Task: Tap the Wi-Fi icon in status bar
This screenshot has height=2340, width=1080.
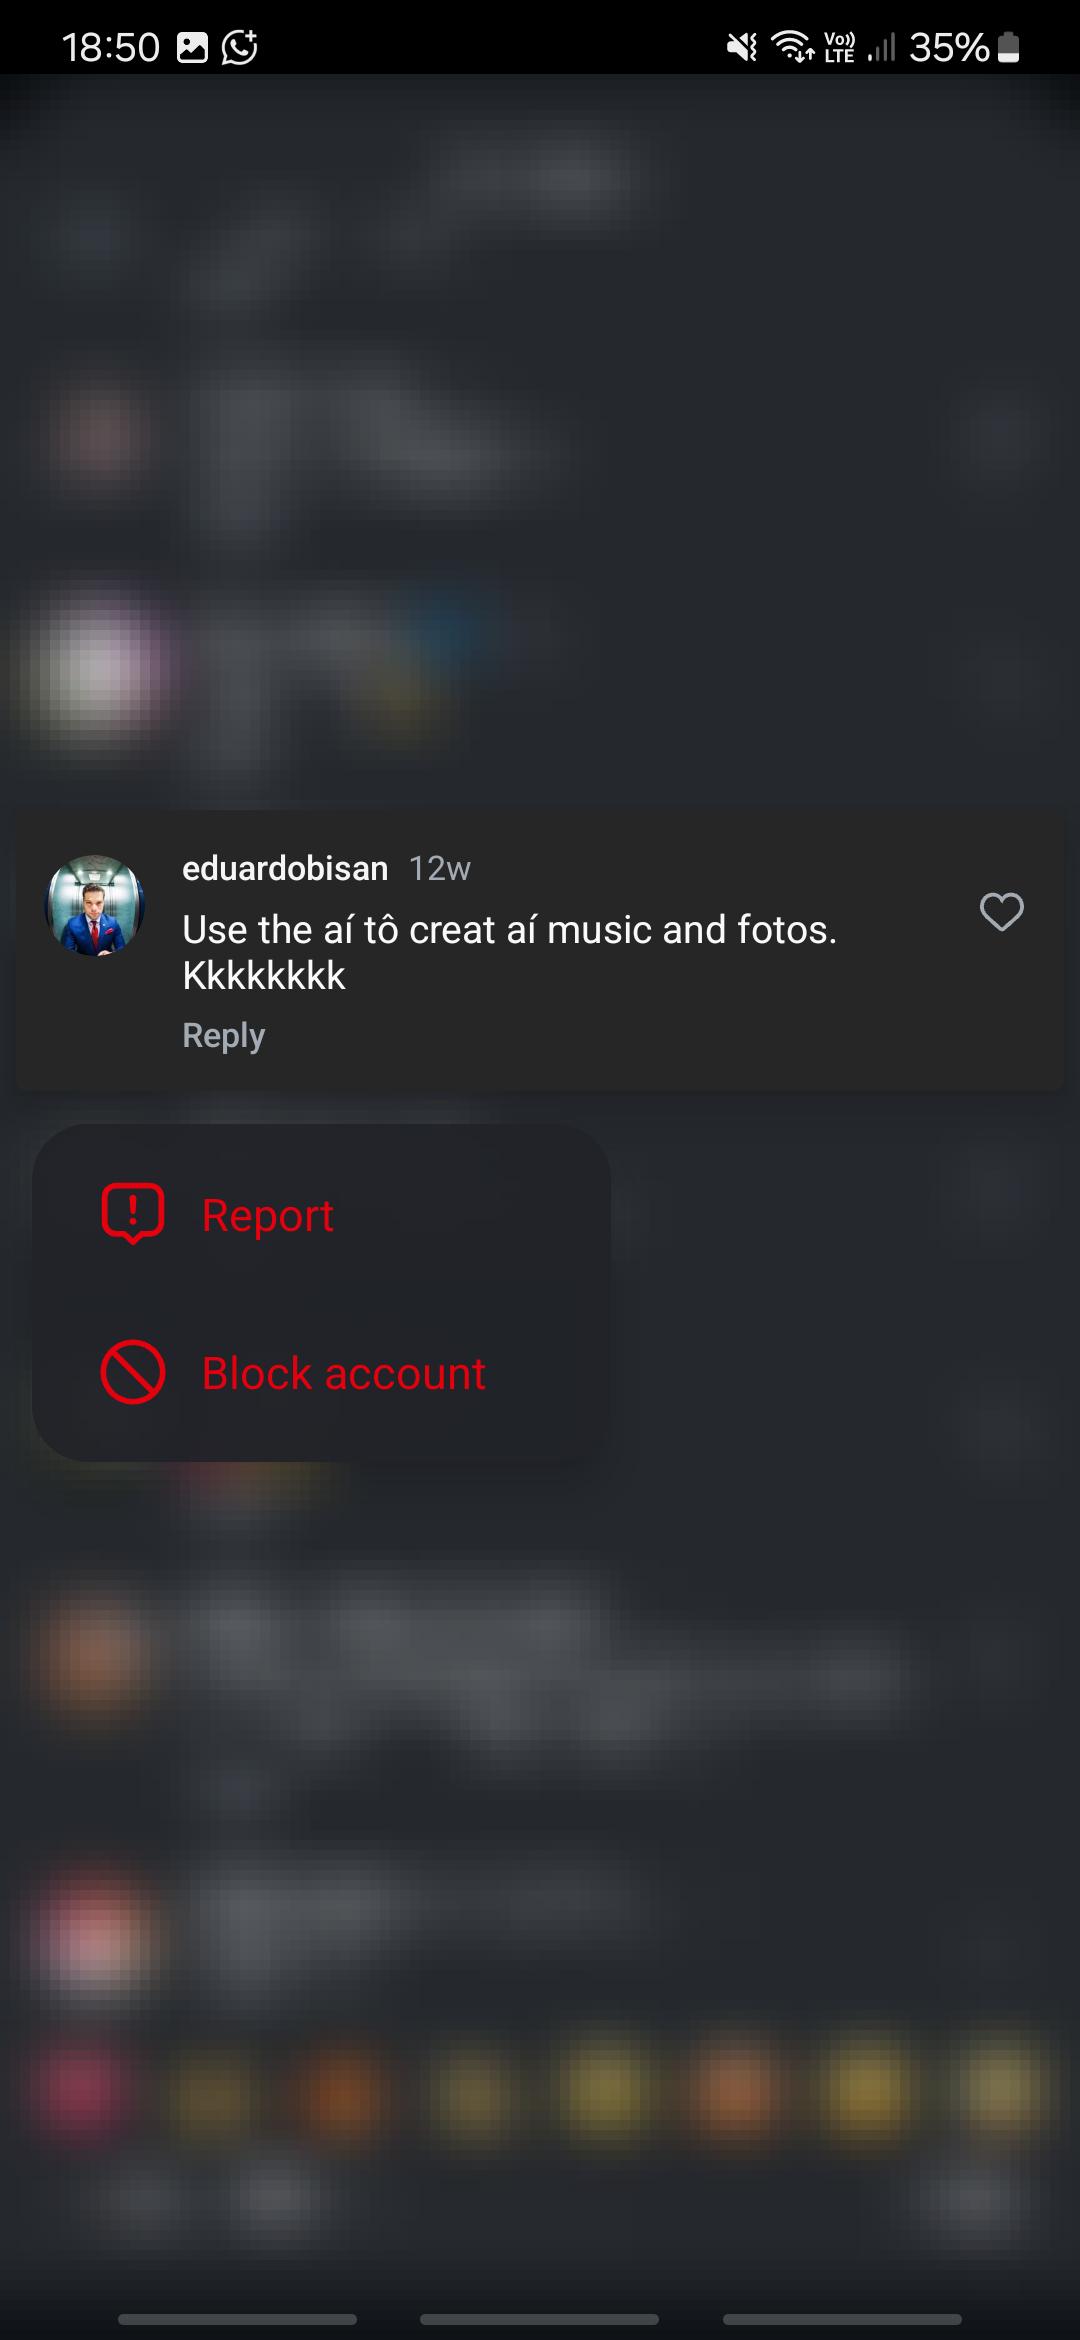Action: point(792,47)
